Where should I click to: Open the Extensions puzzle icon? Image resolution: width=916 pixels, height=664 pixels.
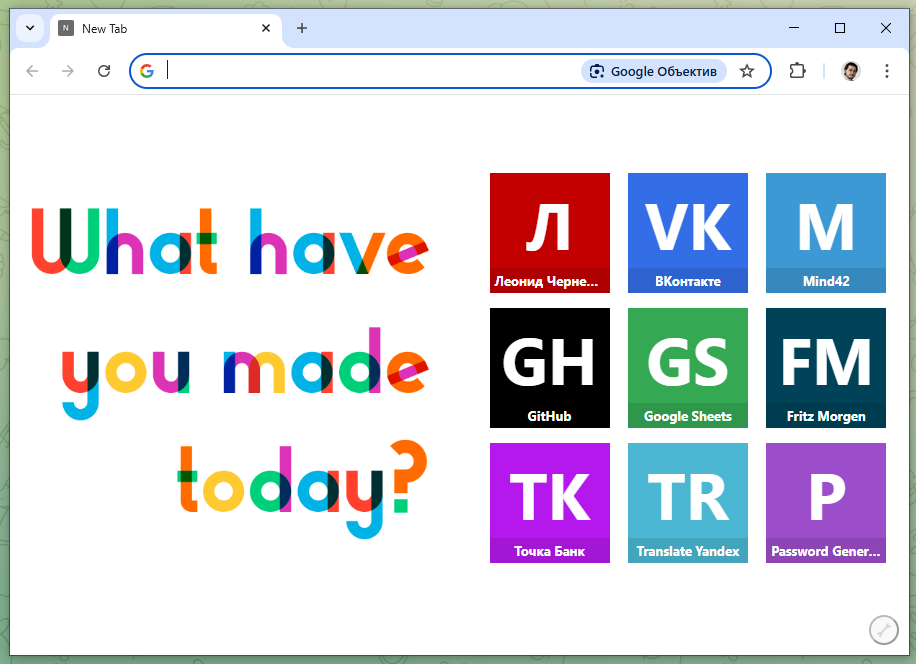[797, 71]
